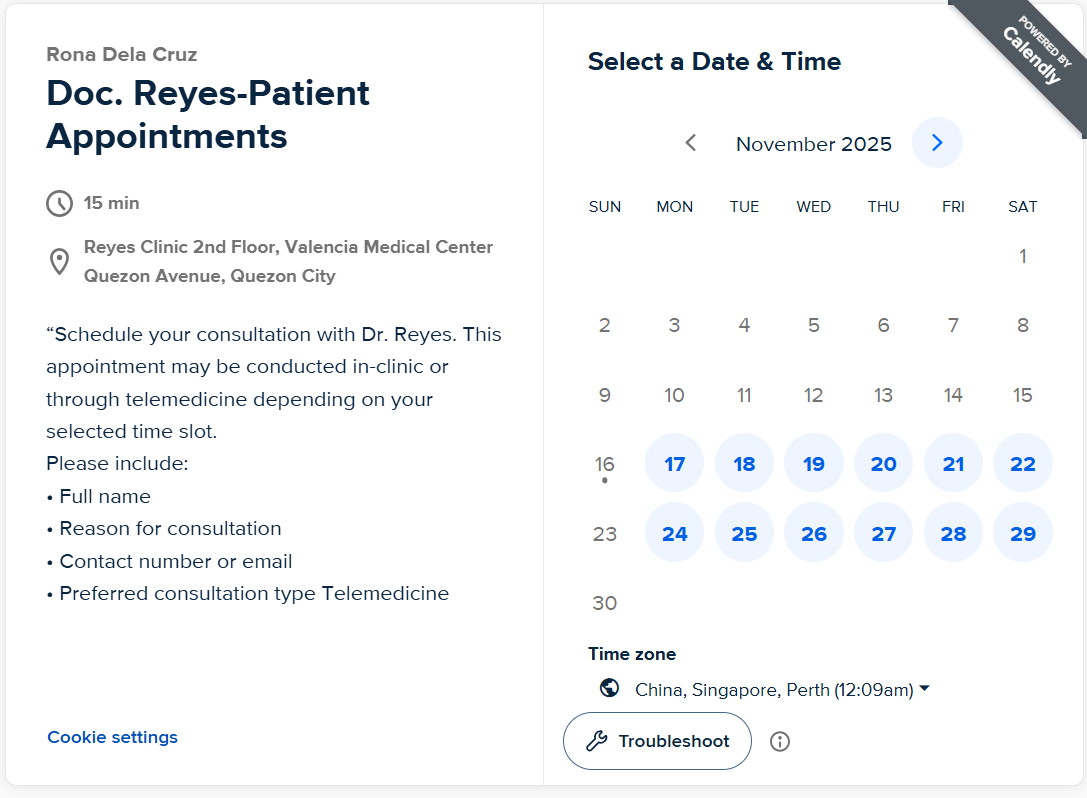
Task: Pick November 29 on calendar
Action: (1022, 533)
